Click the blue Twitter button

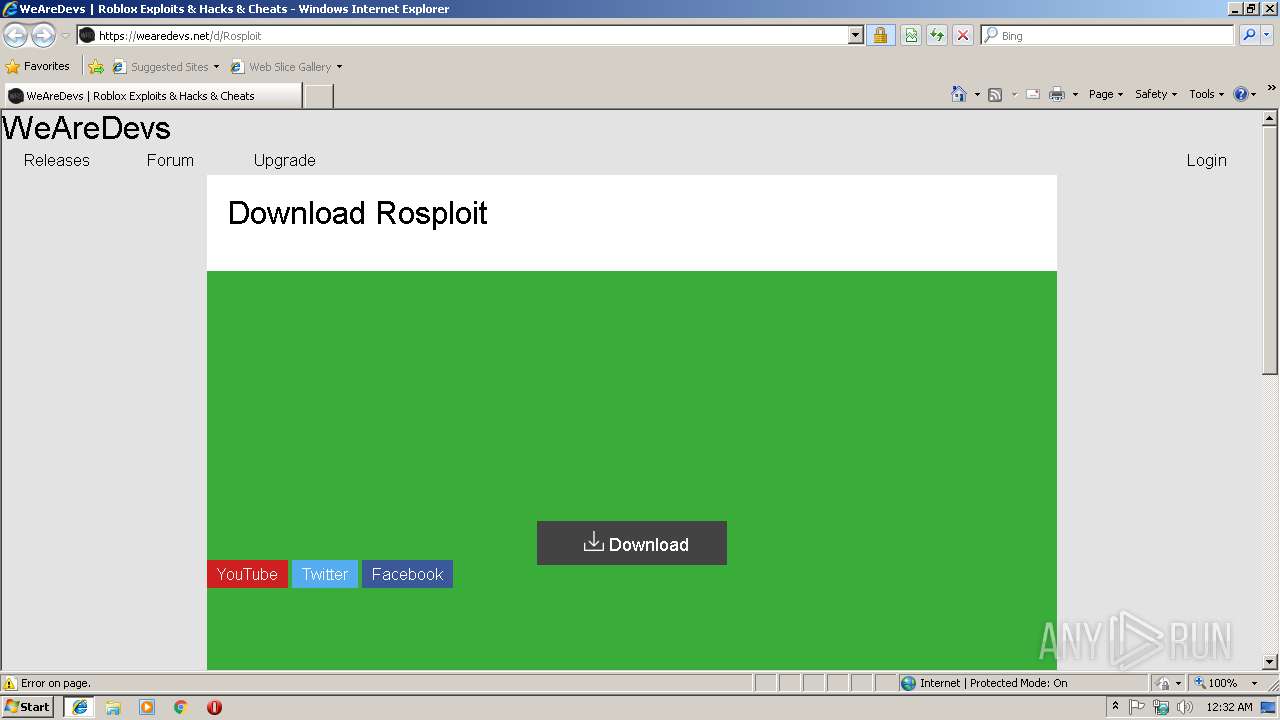tap(325, 574)
